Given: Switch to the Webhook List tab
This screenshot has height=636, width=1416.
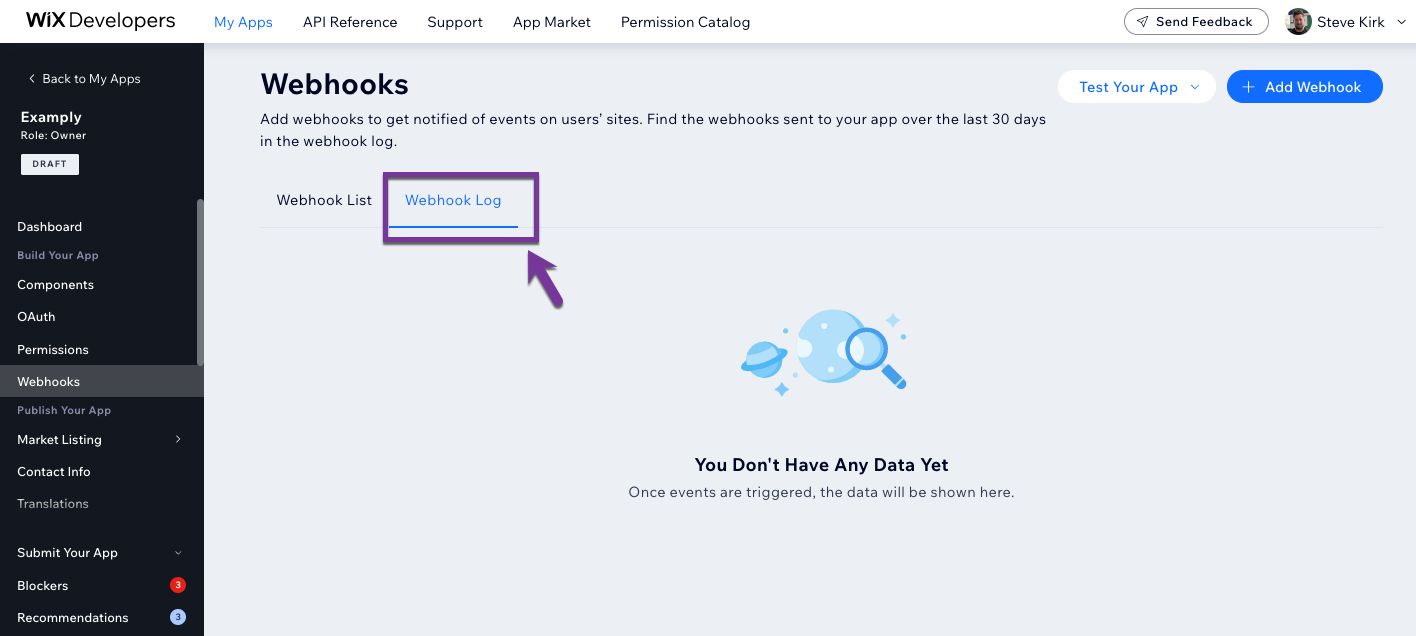Looking at the screenshot, I should pyautogui.click(x=324, y=200).
